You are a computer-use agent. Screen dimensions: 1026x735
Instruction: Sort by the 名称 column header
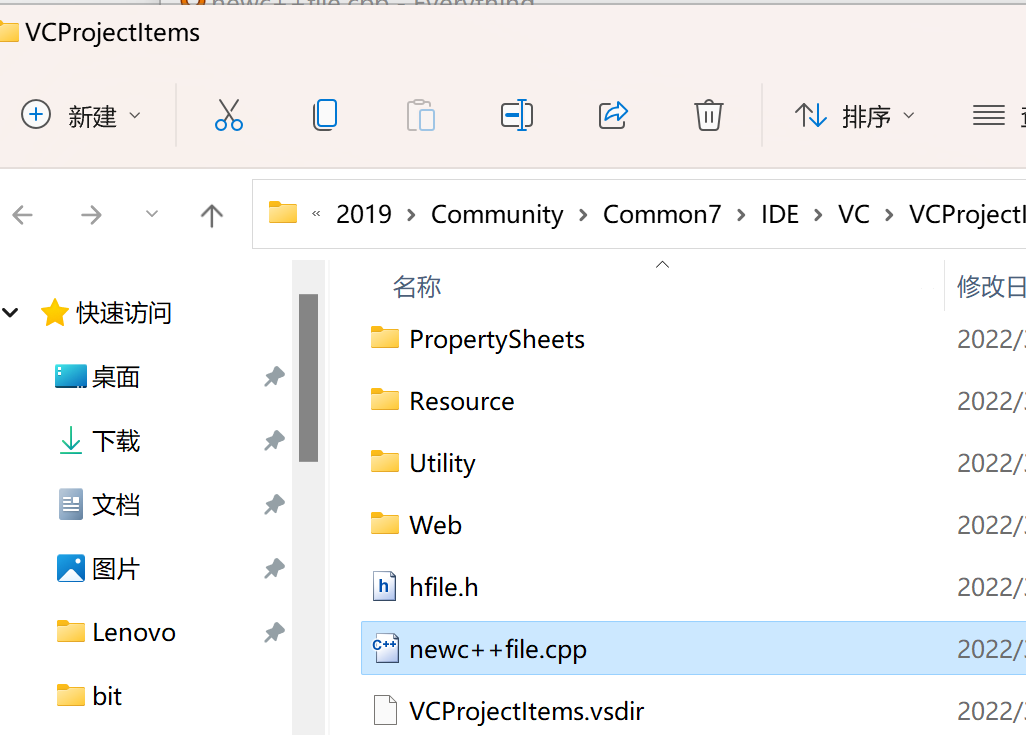pos(417,287)
